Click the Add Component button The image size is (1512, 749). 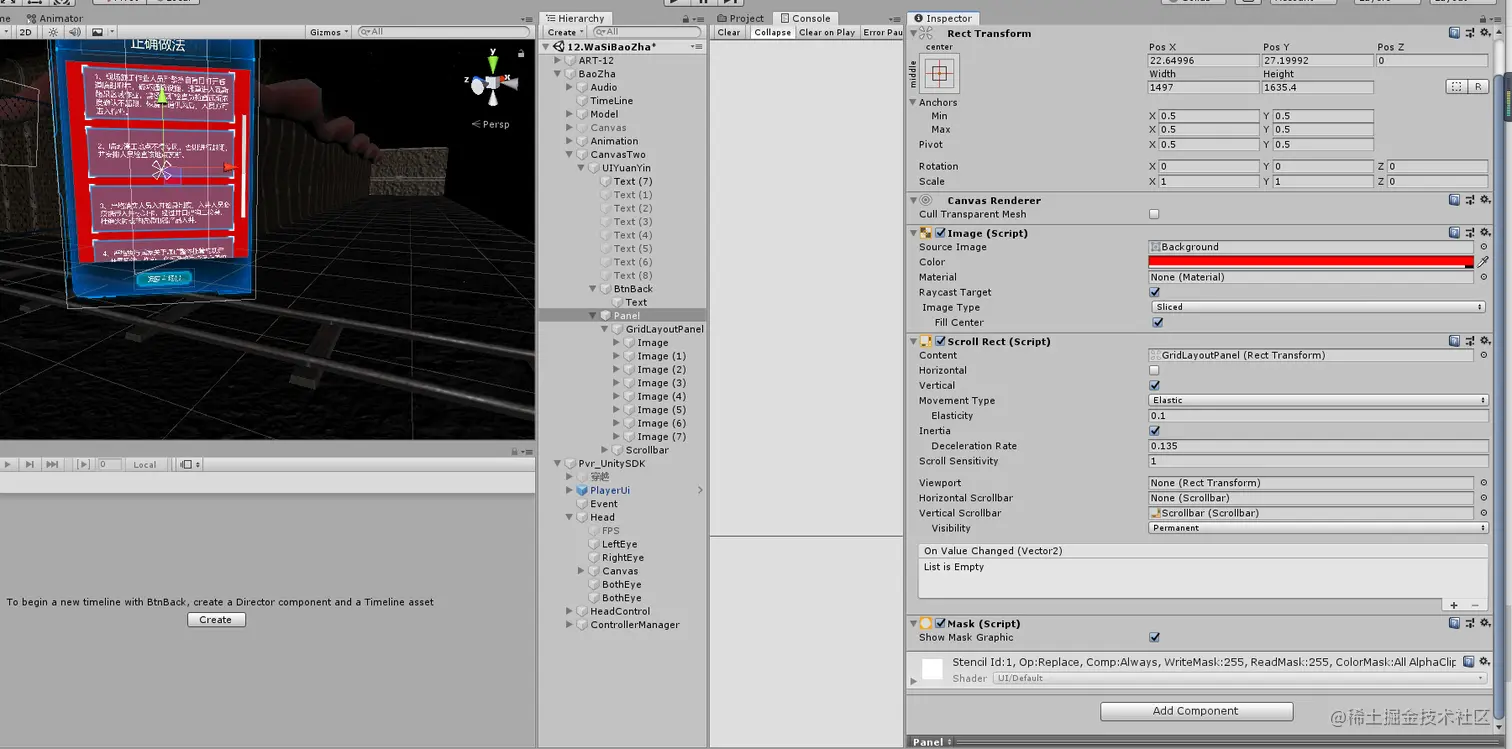coord(1196,711)
